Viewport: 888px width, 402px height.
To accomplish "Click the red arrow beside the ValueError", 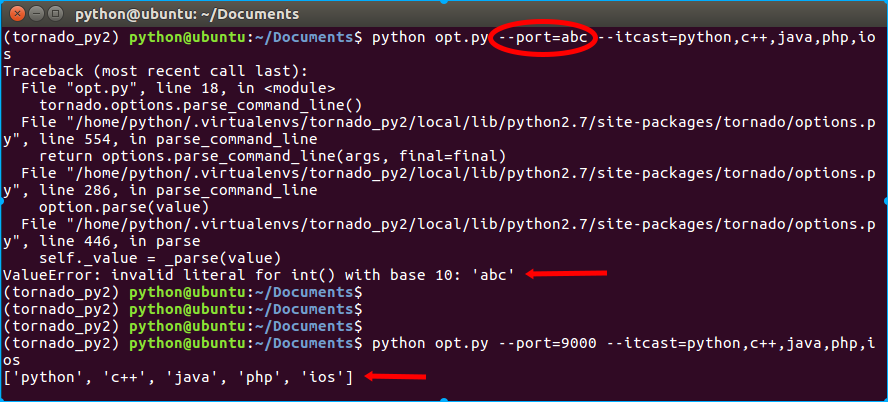I will pos(567,273).
